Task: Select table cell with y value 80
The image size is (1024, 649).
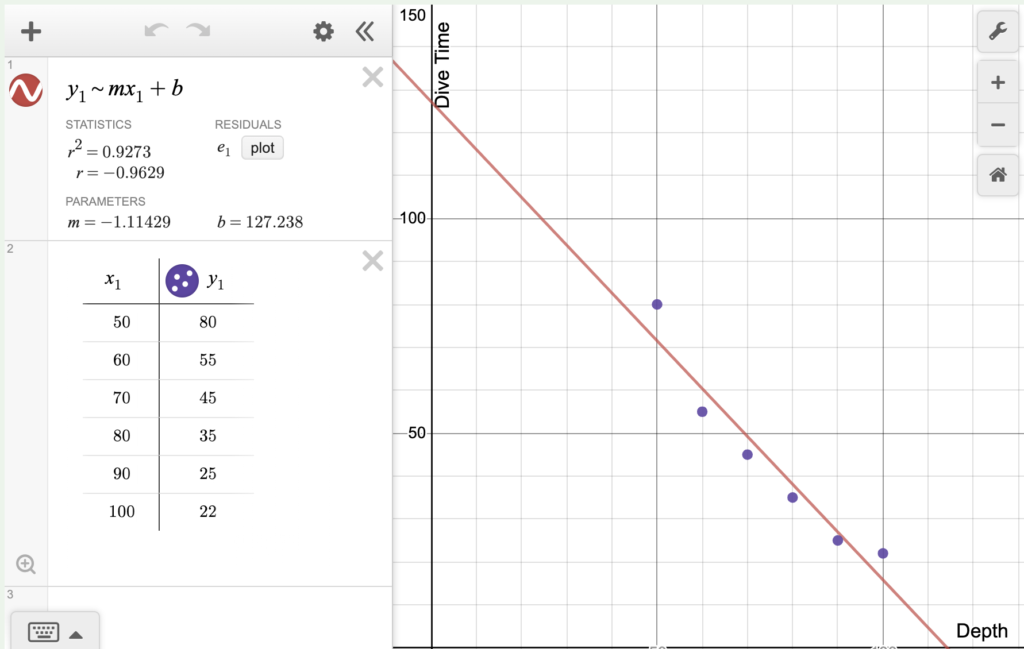Action: pyautogui.click(x=208, y=322)
